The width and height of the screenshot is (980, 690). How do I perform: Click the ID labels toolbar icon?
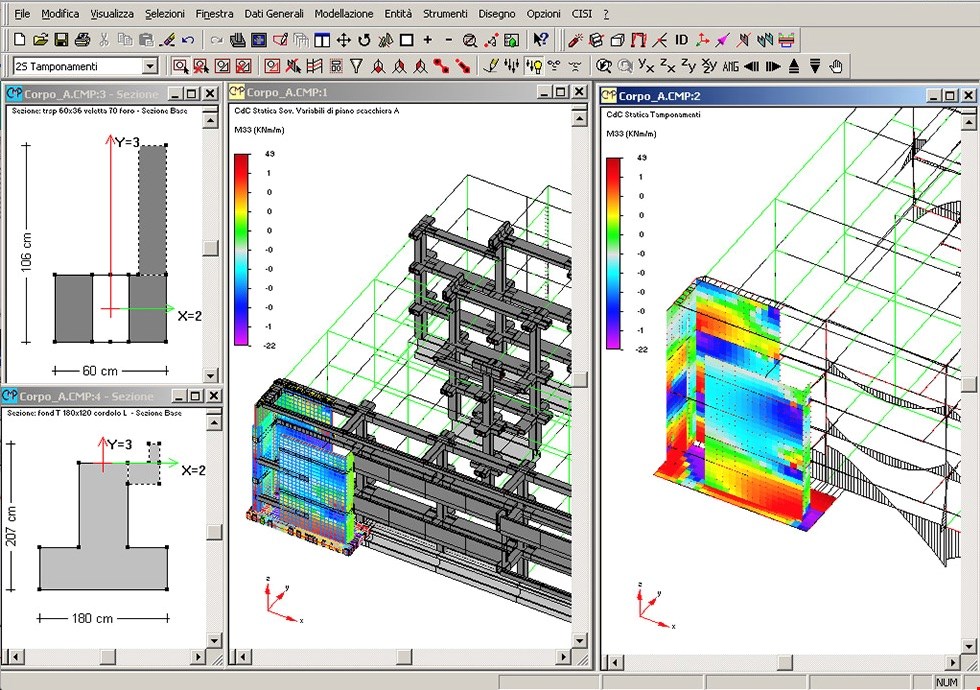[x=681, y=40]
